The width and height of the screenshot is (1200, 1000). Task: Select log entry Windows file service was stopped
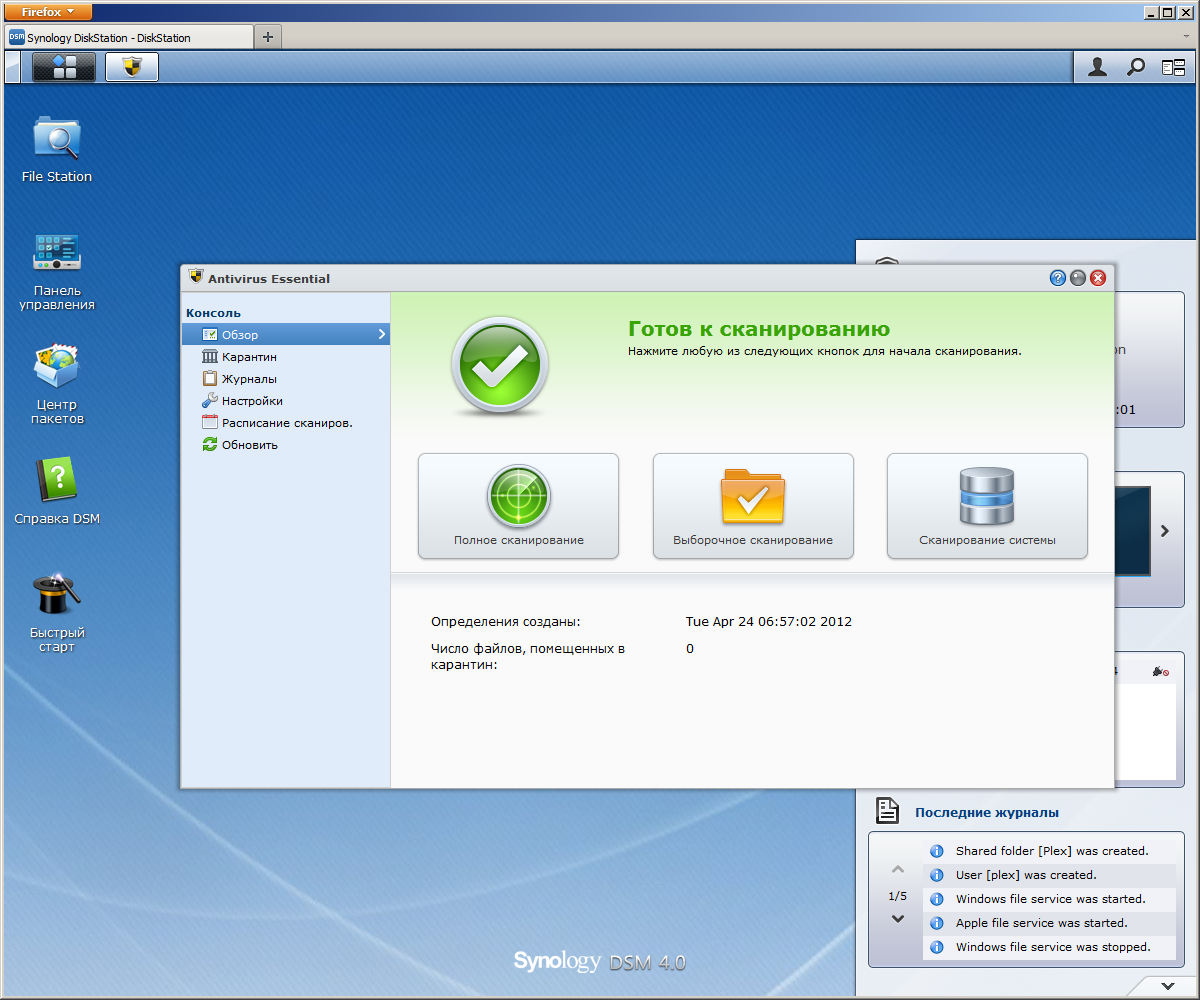(x=1049, y=947)
